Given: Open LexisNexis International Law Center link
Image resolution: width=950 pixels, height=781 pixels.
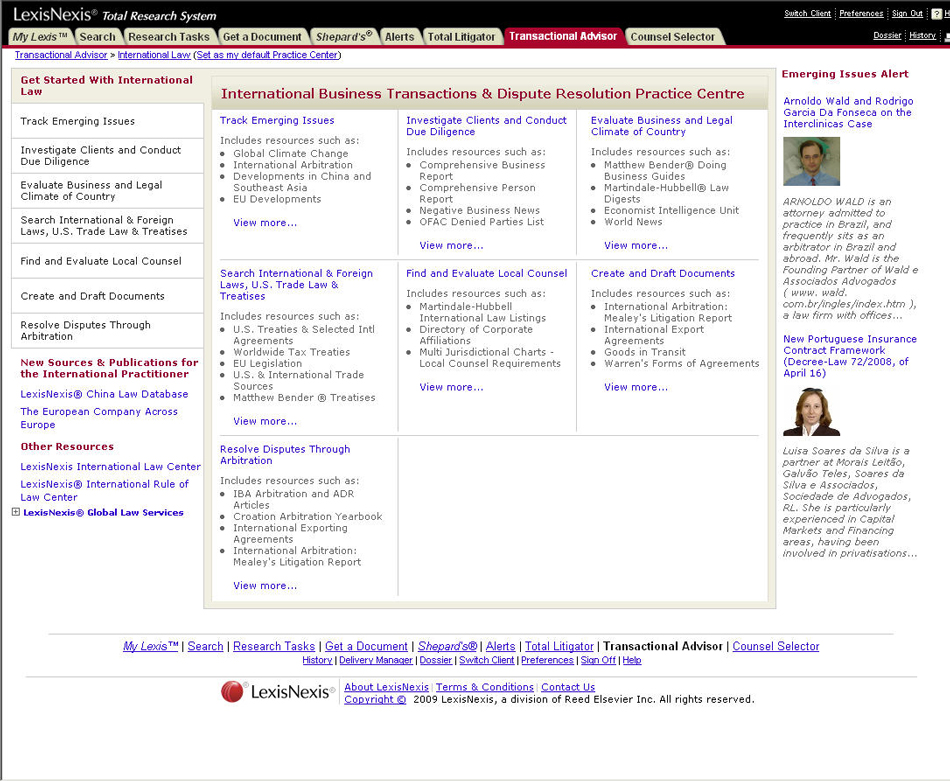Looking at the screenshot, I should click(110, 467).
